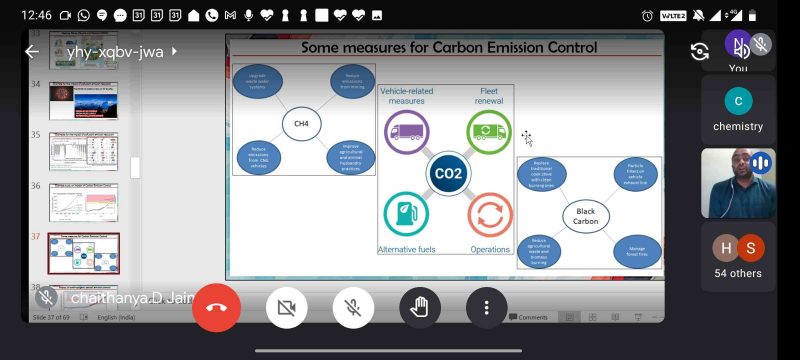Select slide 37 thumbnail in panel

(x=84, y=253)
